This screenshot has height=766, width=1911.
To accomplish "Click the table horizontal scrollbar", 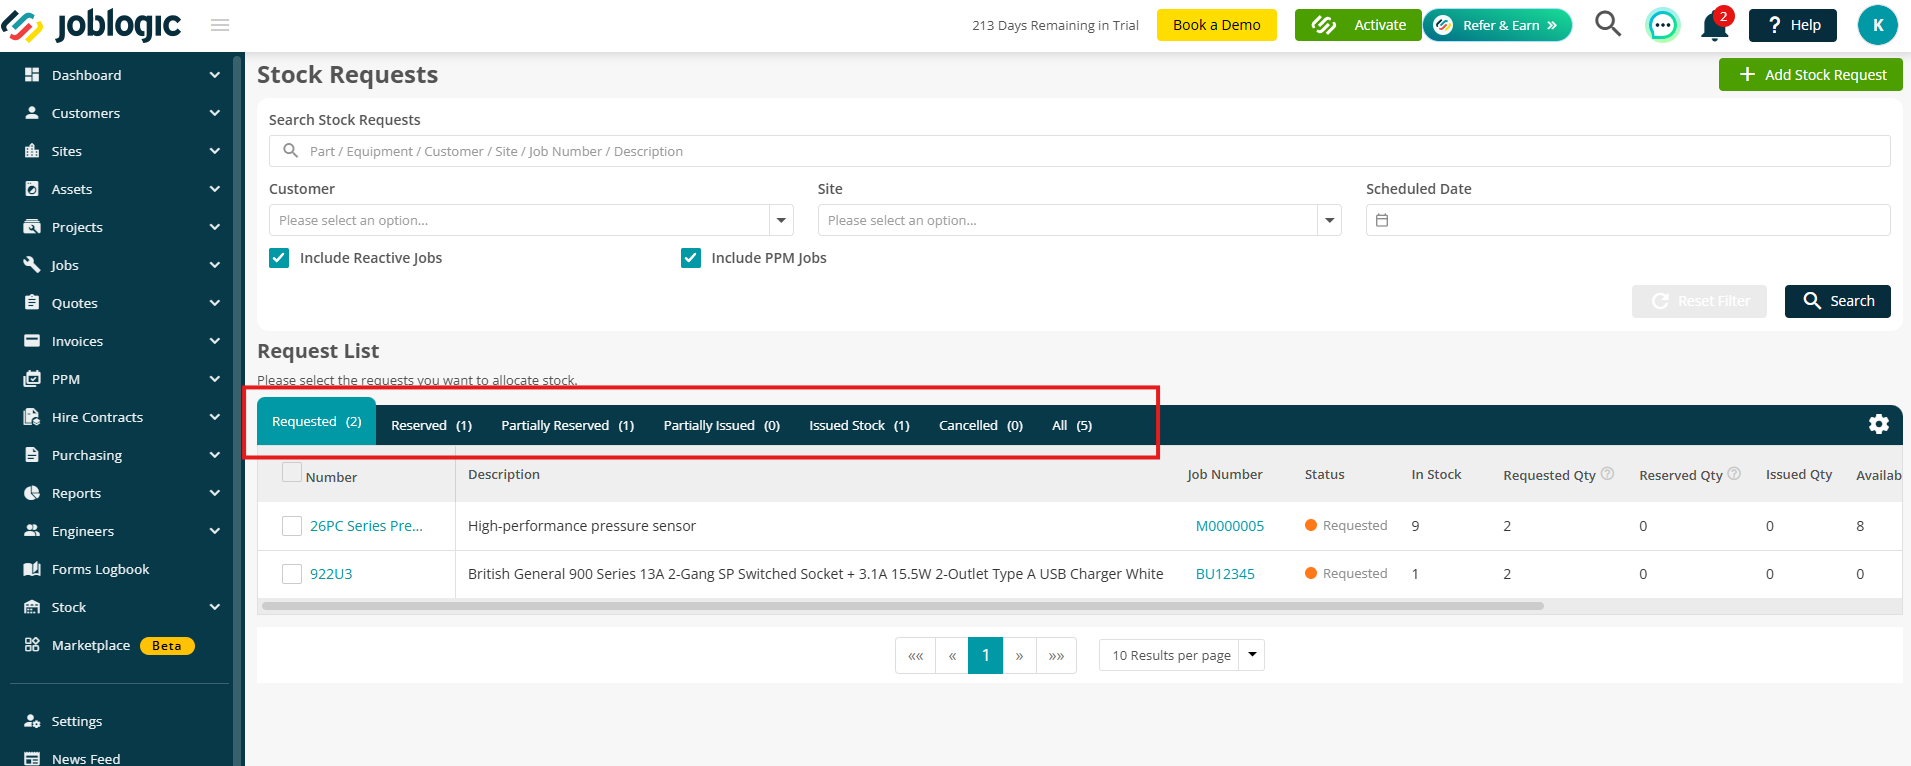I will coord(902,606).
